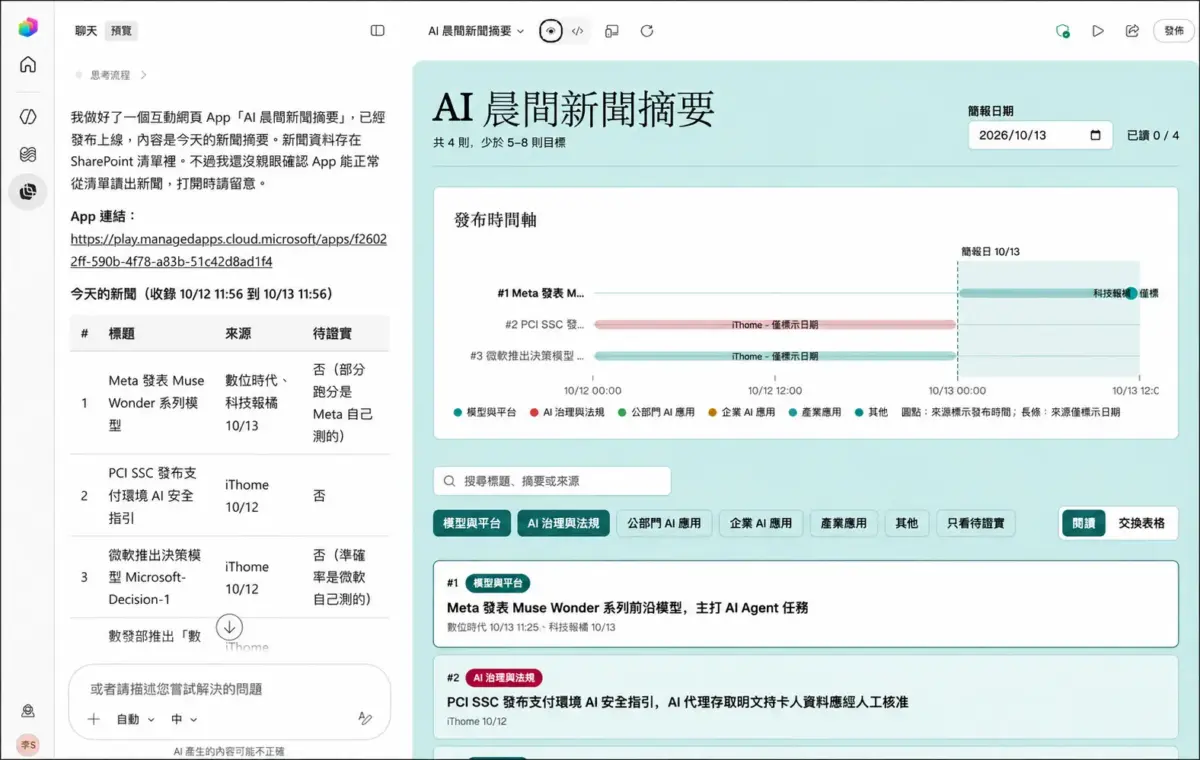Viewport: 1200px width, 760px height.
Task: Switch to the code view icon
Action: point(578,31)
